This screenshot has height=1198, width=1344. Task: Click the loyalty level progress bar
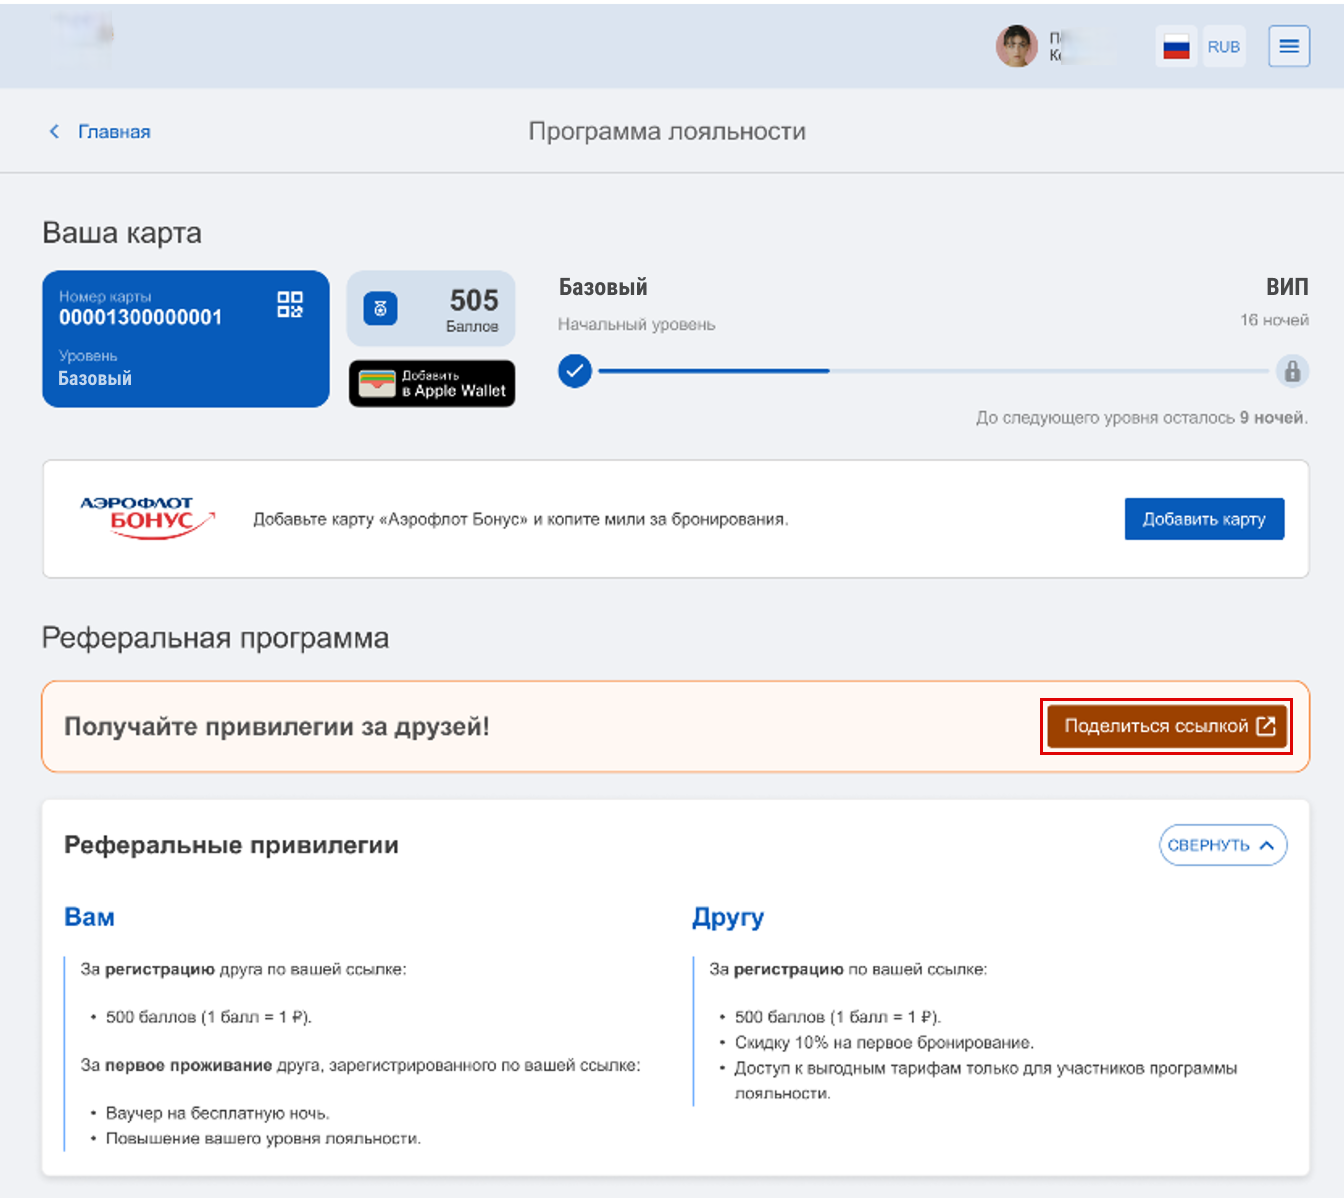tap(933, 371)
